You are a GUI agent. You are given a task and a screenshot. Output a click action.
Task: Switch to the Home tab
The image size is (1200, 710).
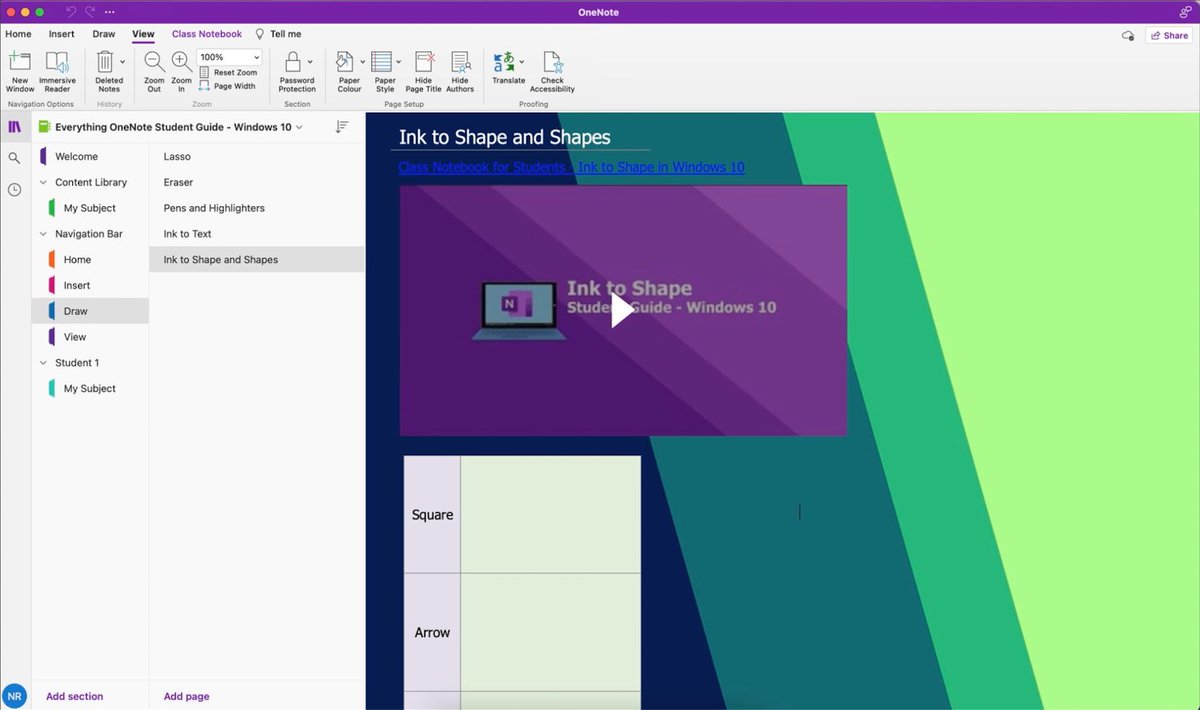(18, 34)
